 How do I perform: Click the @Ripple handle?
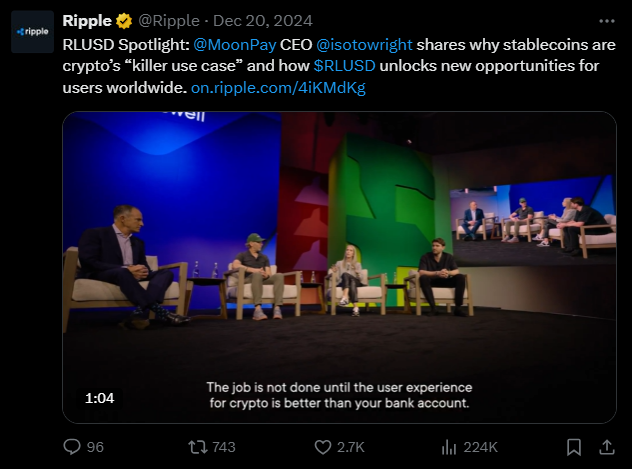(170, 21)
